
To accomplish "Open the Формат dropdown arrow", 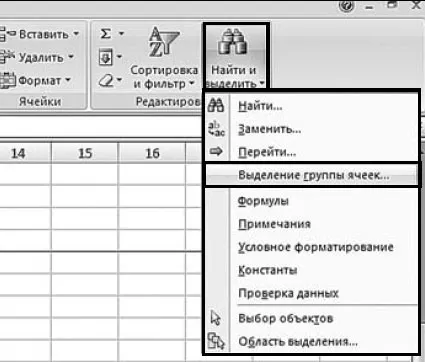I will coord(68,80).
